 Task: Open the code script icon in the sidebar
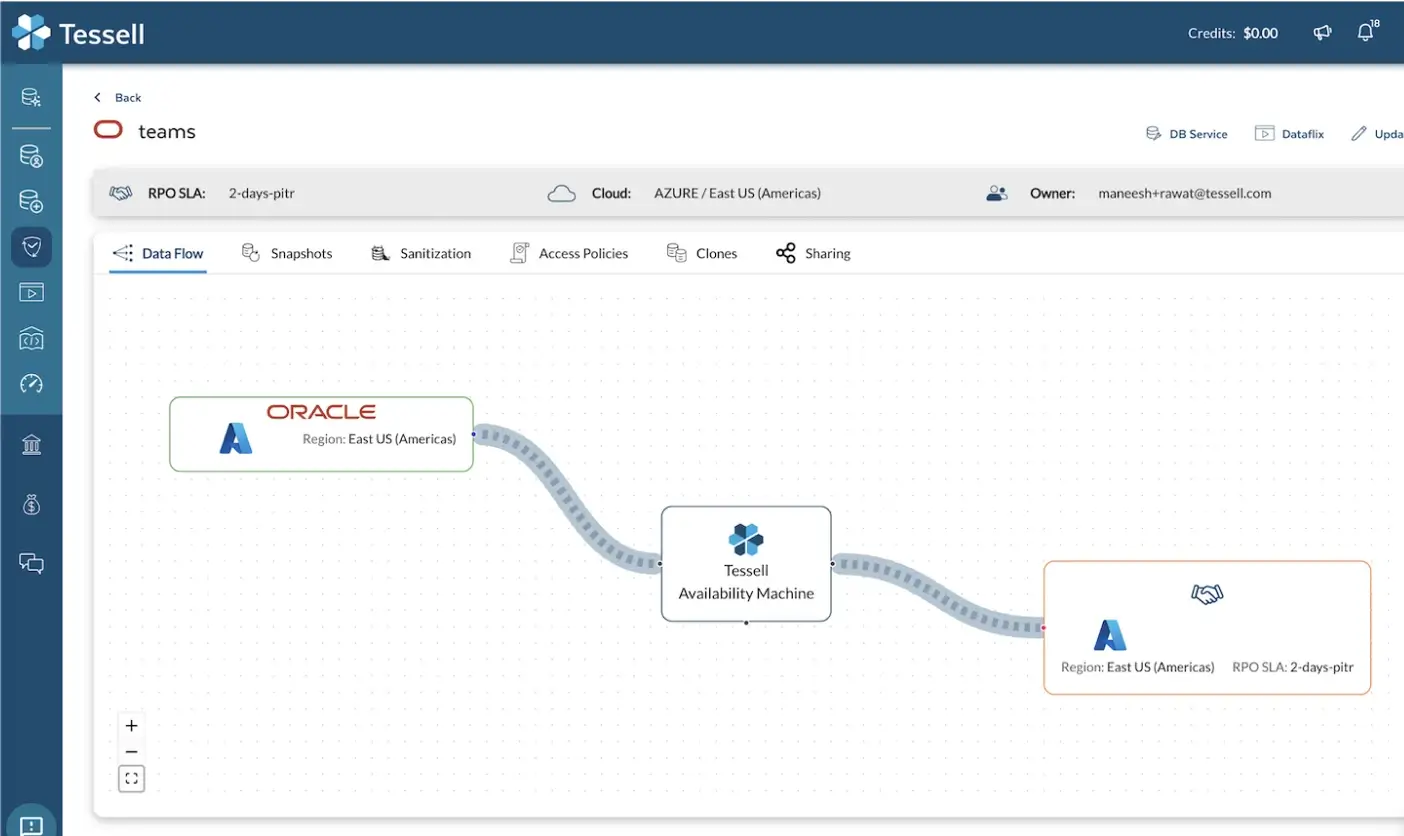31,339
